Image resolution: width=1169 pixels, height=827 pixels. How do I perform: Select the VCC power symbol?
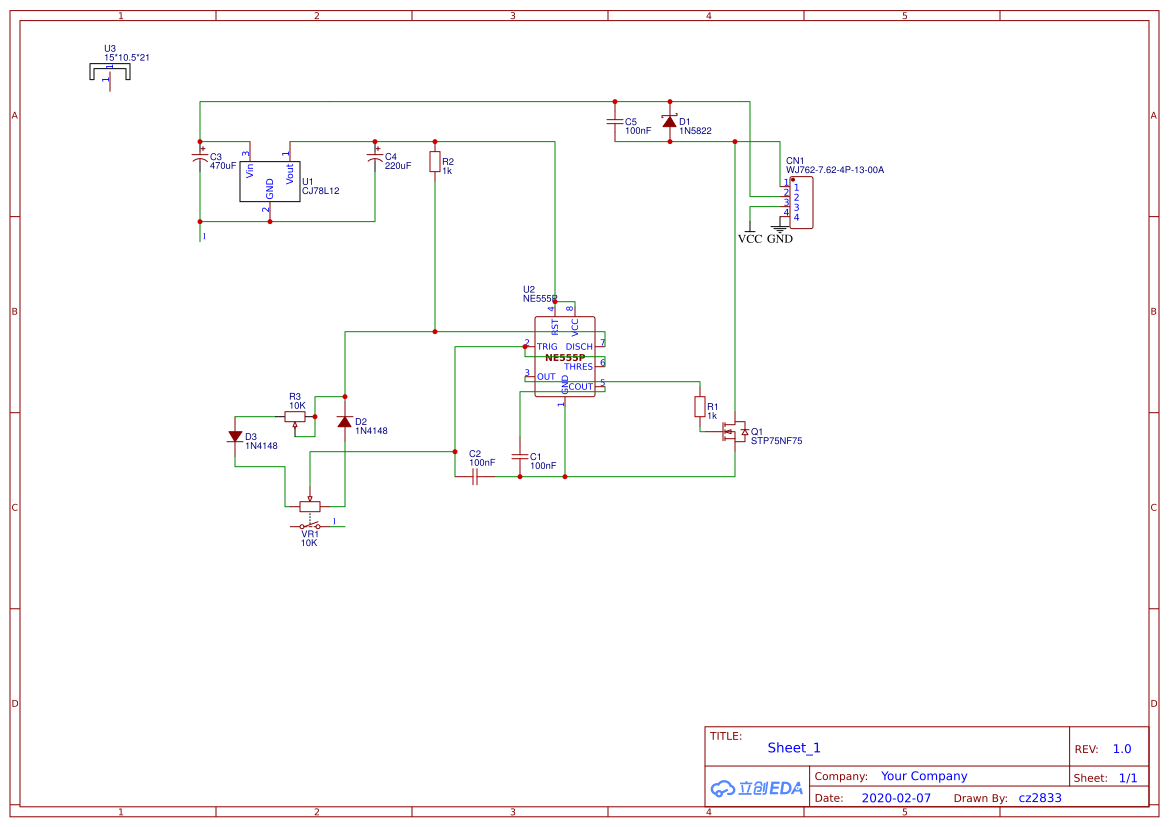[750, 235]
